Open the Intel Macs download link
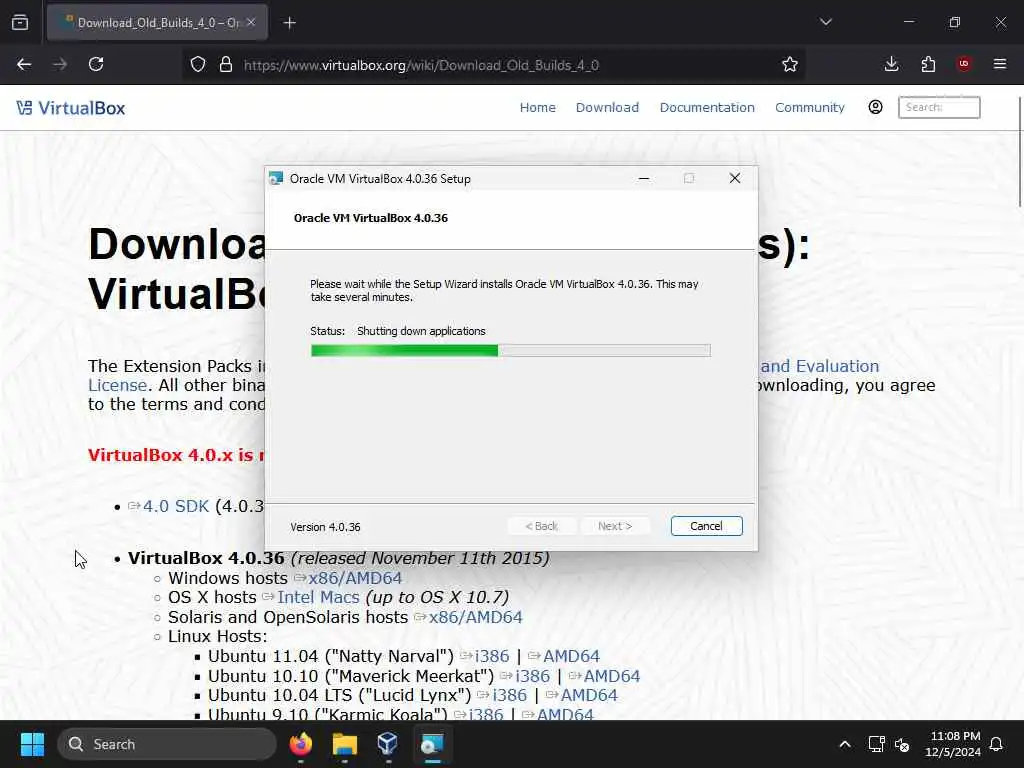This screenshot has height=768, width=1024. (318, 597)
